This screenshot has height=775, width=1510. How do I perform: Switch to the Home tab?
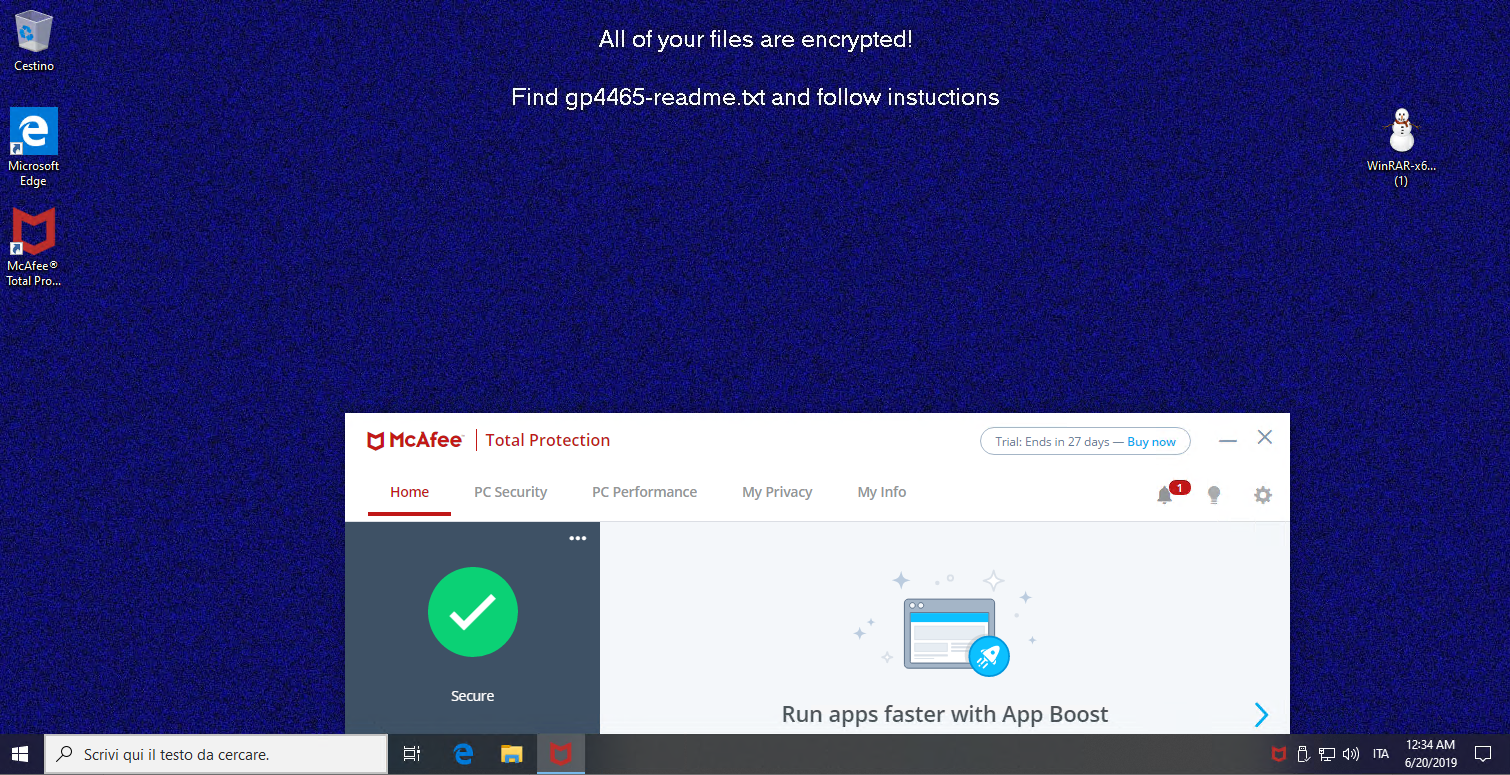(x=409, y=492)
